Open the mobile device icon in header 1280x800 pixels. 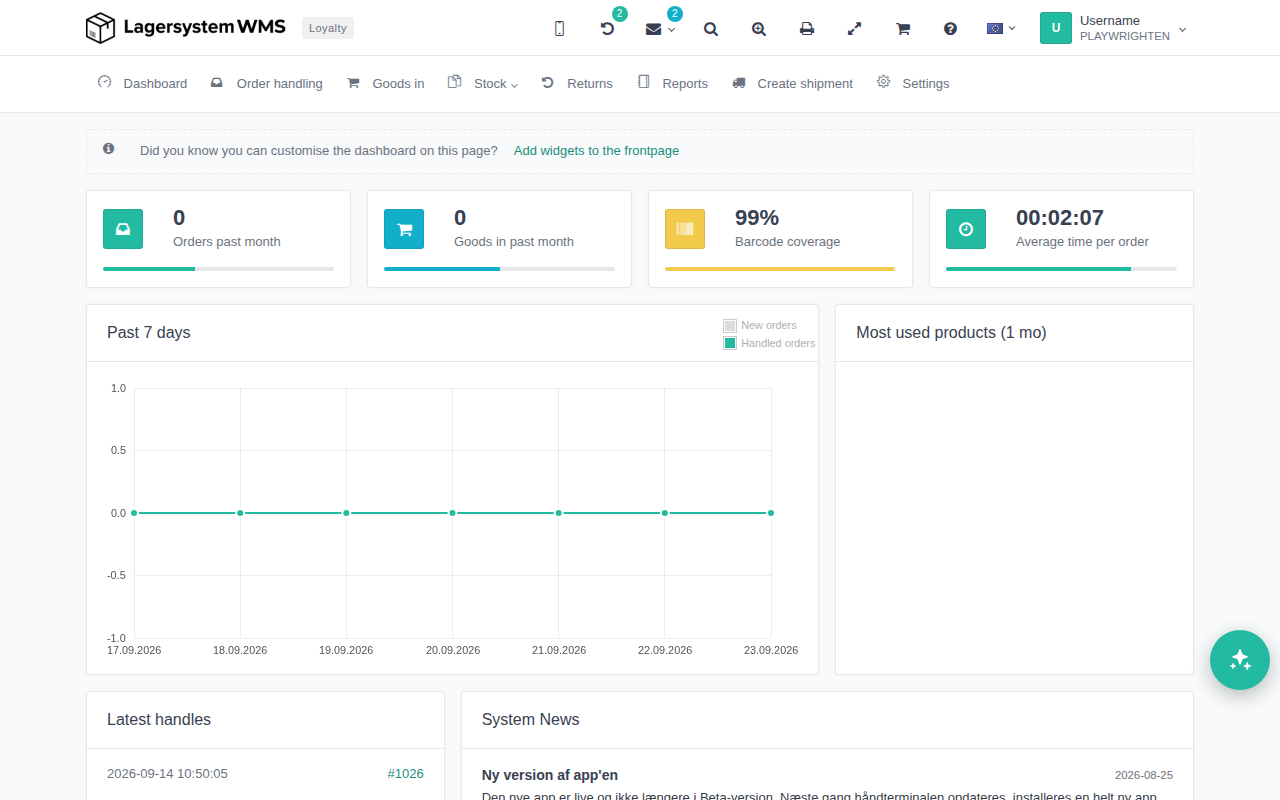point(559,29)
